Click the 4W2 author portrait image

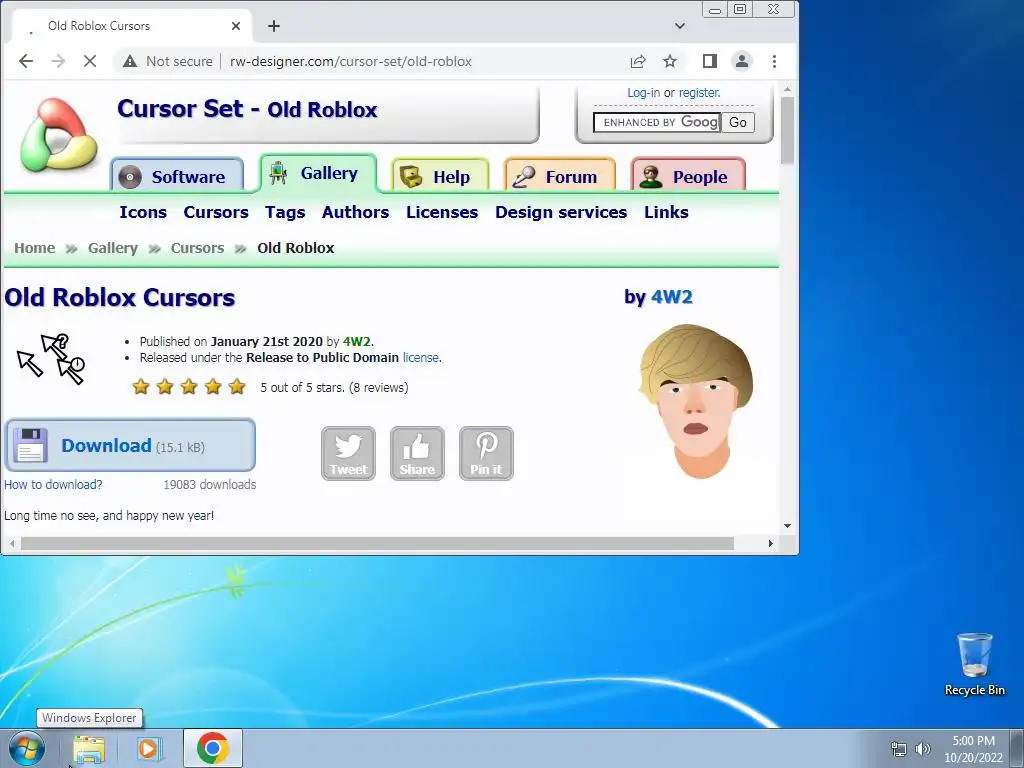[x=696, y=401]
